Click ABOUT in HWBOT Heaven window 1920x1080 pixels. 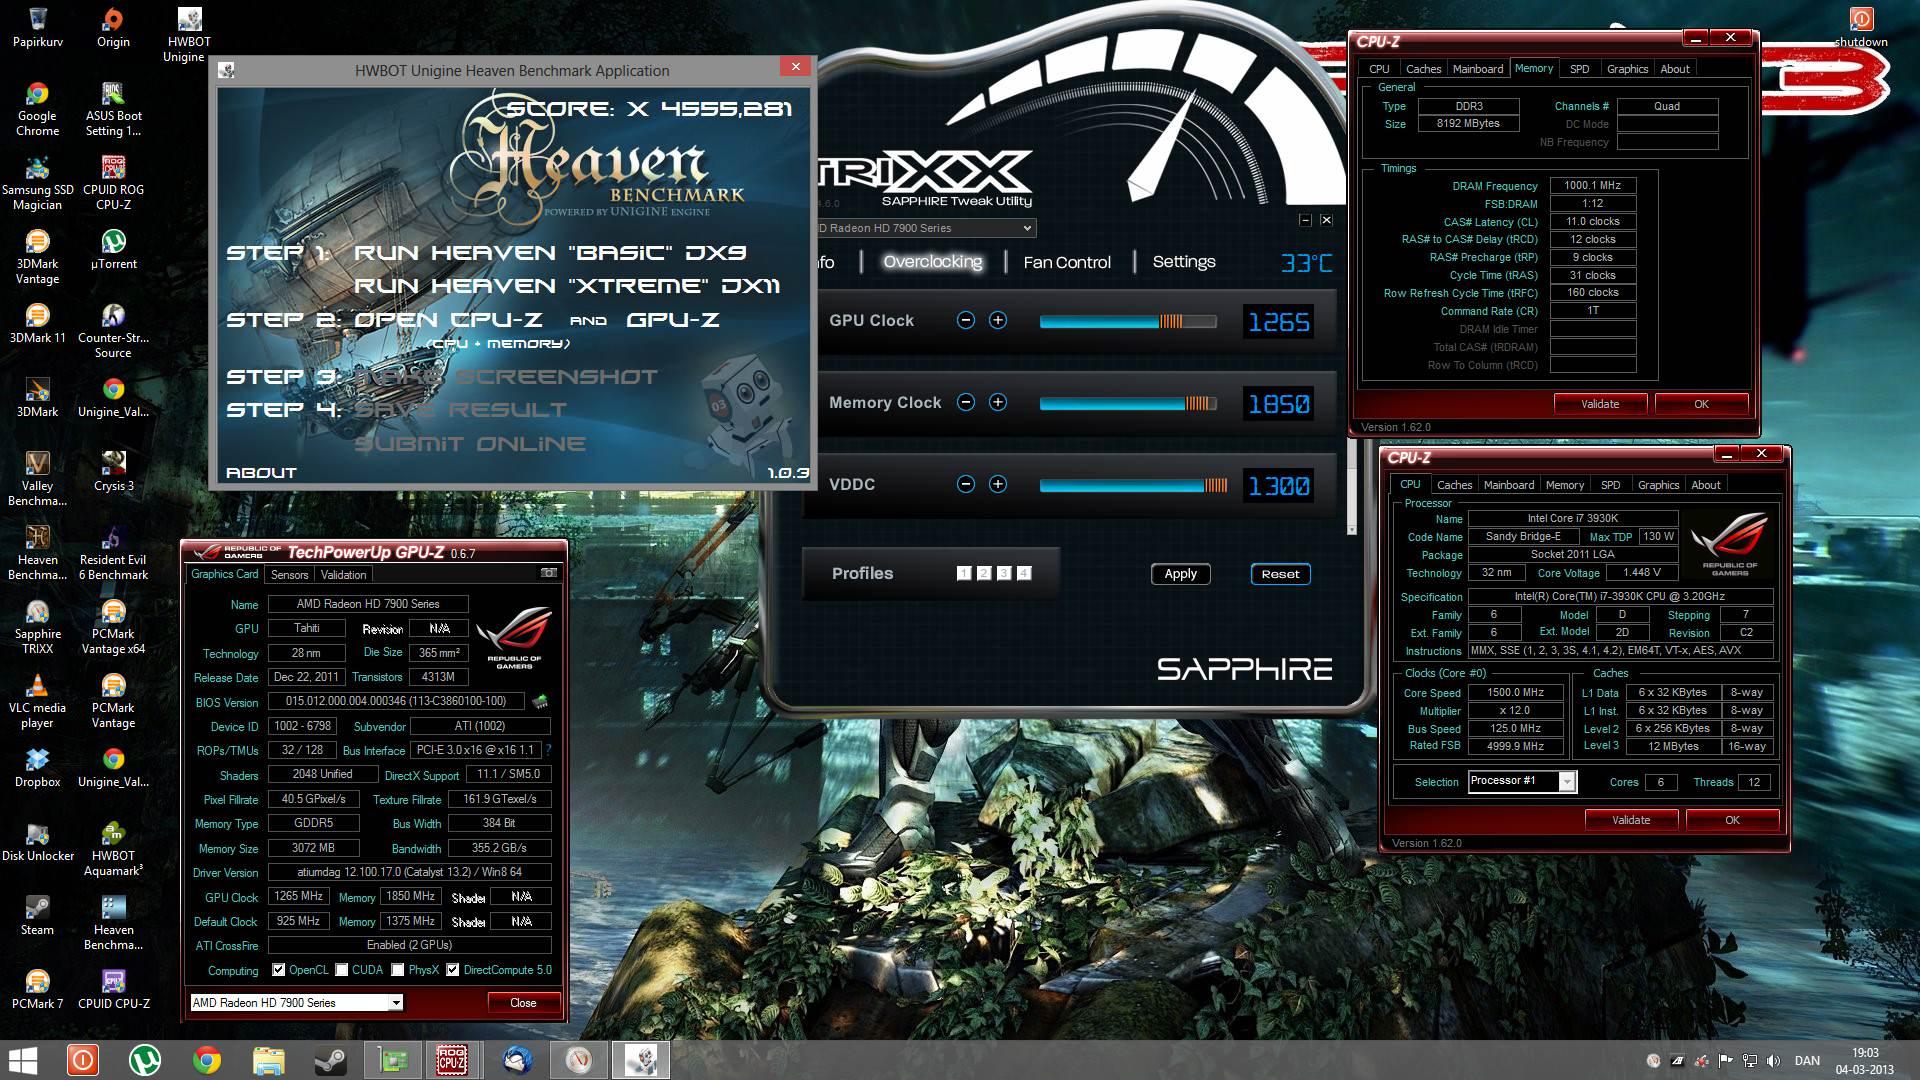[261, 473]
